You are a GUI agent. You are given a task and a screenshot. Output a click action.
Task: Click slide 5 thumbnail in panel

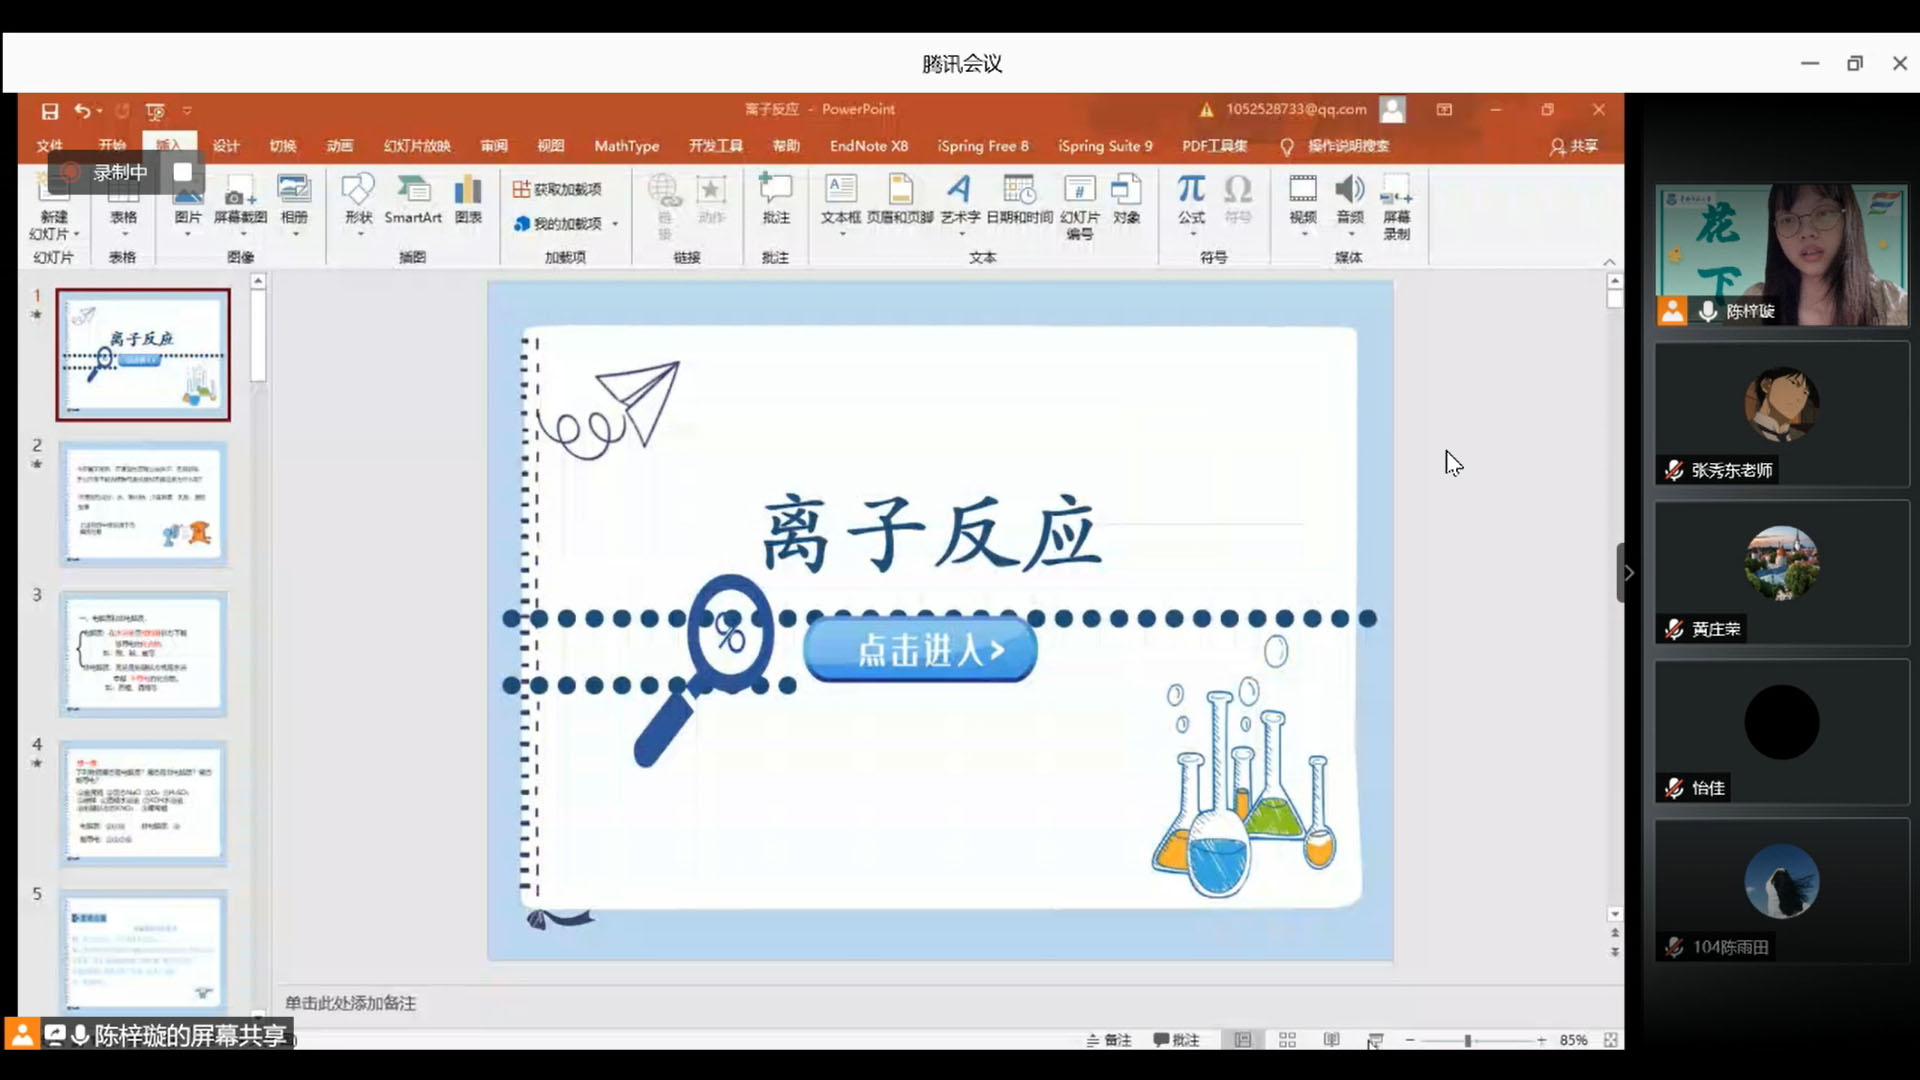[x=142, y=949]
